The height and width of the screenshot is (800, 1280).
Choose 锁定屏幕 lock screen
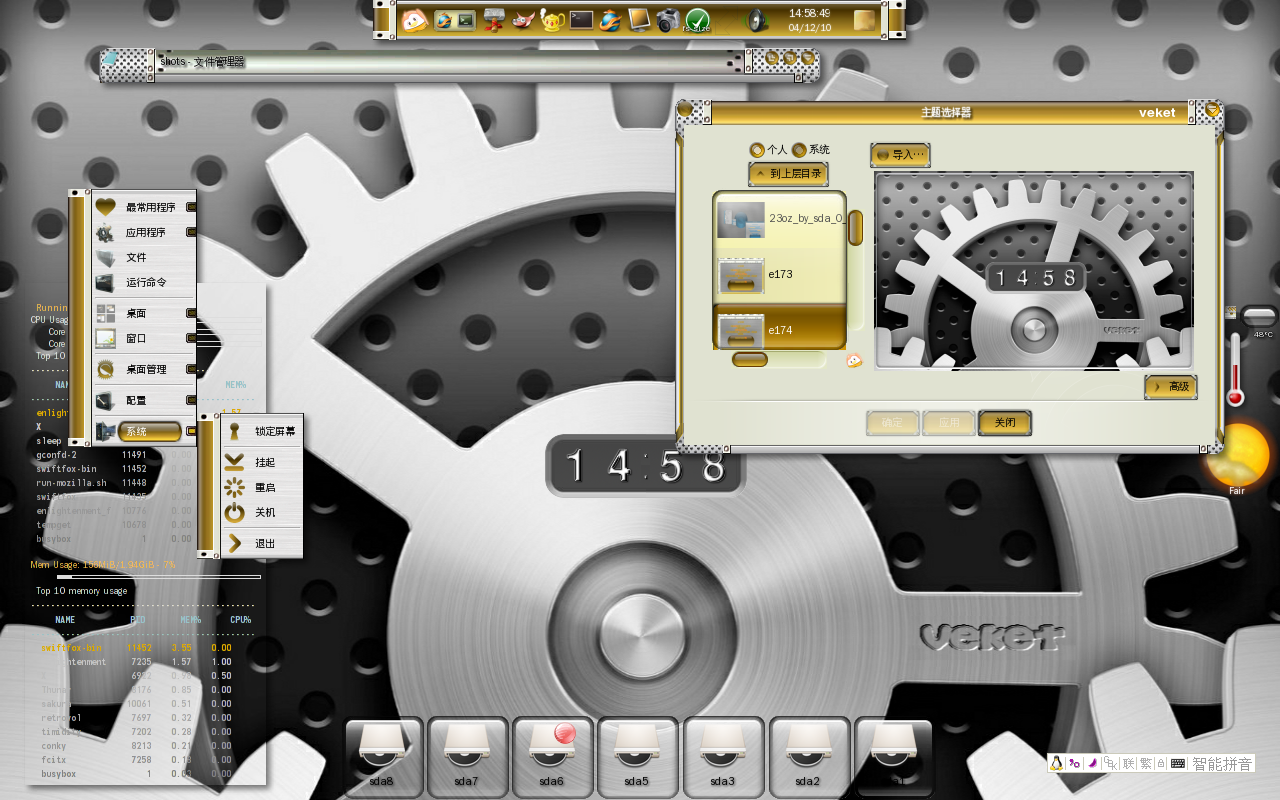262,431
